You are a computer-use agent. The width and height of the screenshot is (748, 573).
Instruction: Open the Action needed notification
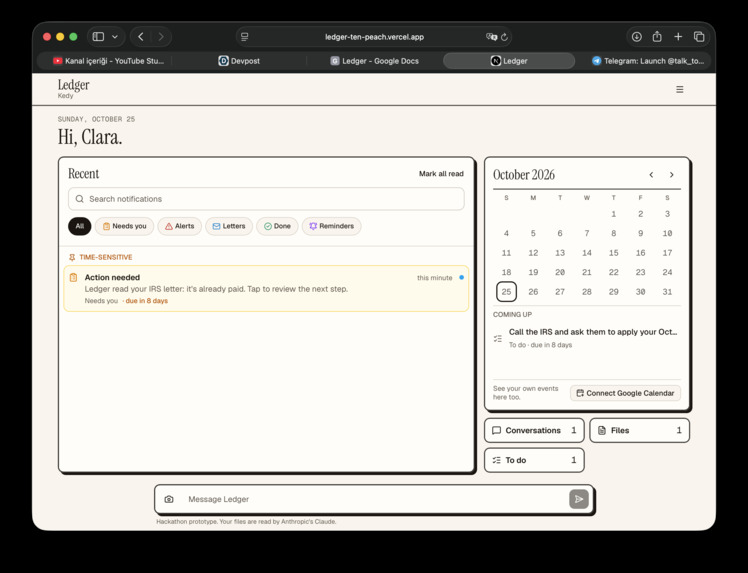tap(266, 289)
